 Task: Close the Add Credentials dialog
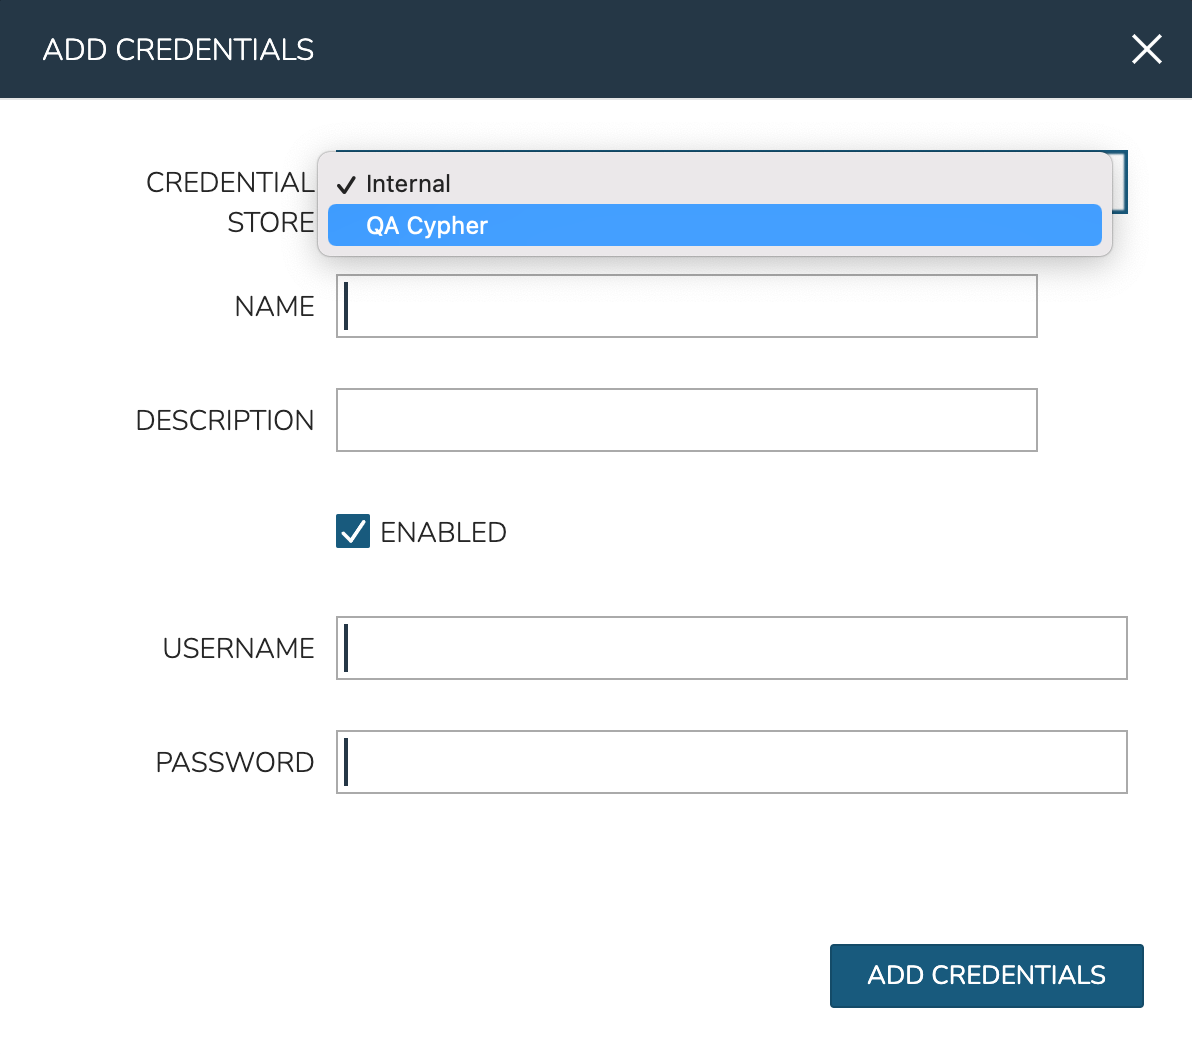coord(1146,49)
